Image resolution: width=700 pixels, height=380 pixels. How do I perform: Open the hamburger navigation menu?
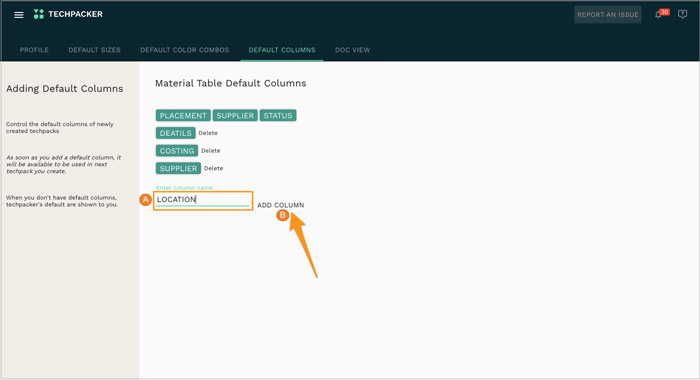coord(19,15)
